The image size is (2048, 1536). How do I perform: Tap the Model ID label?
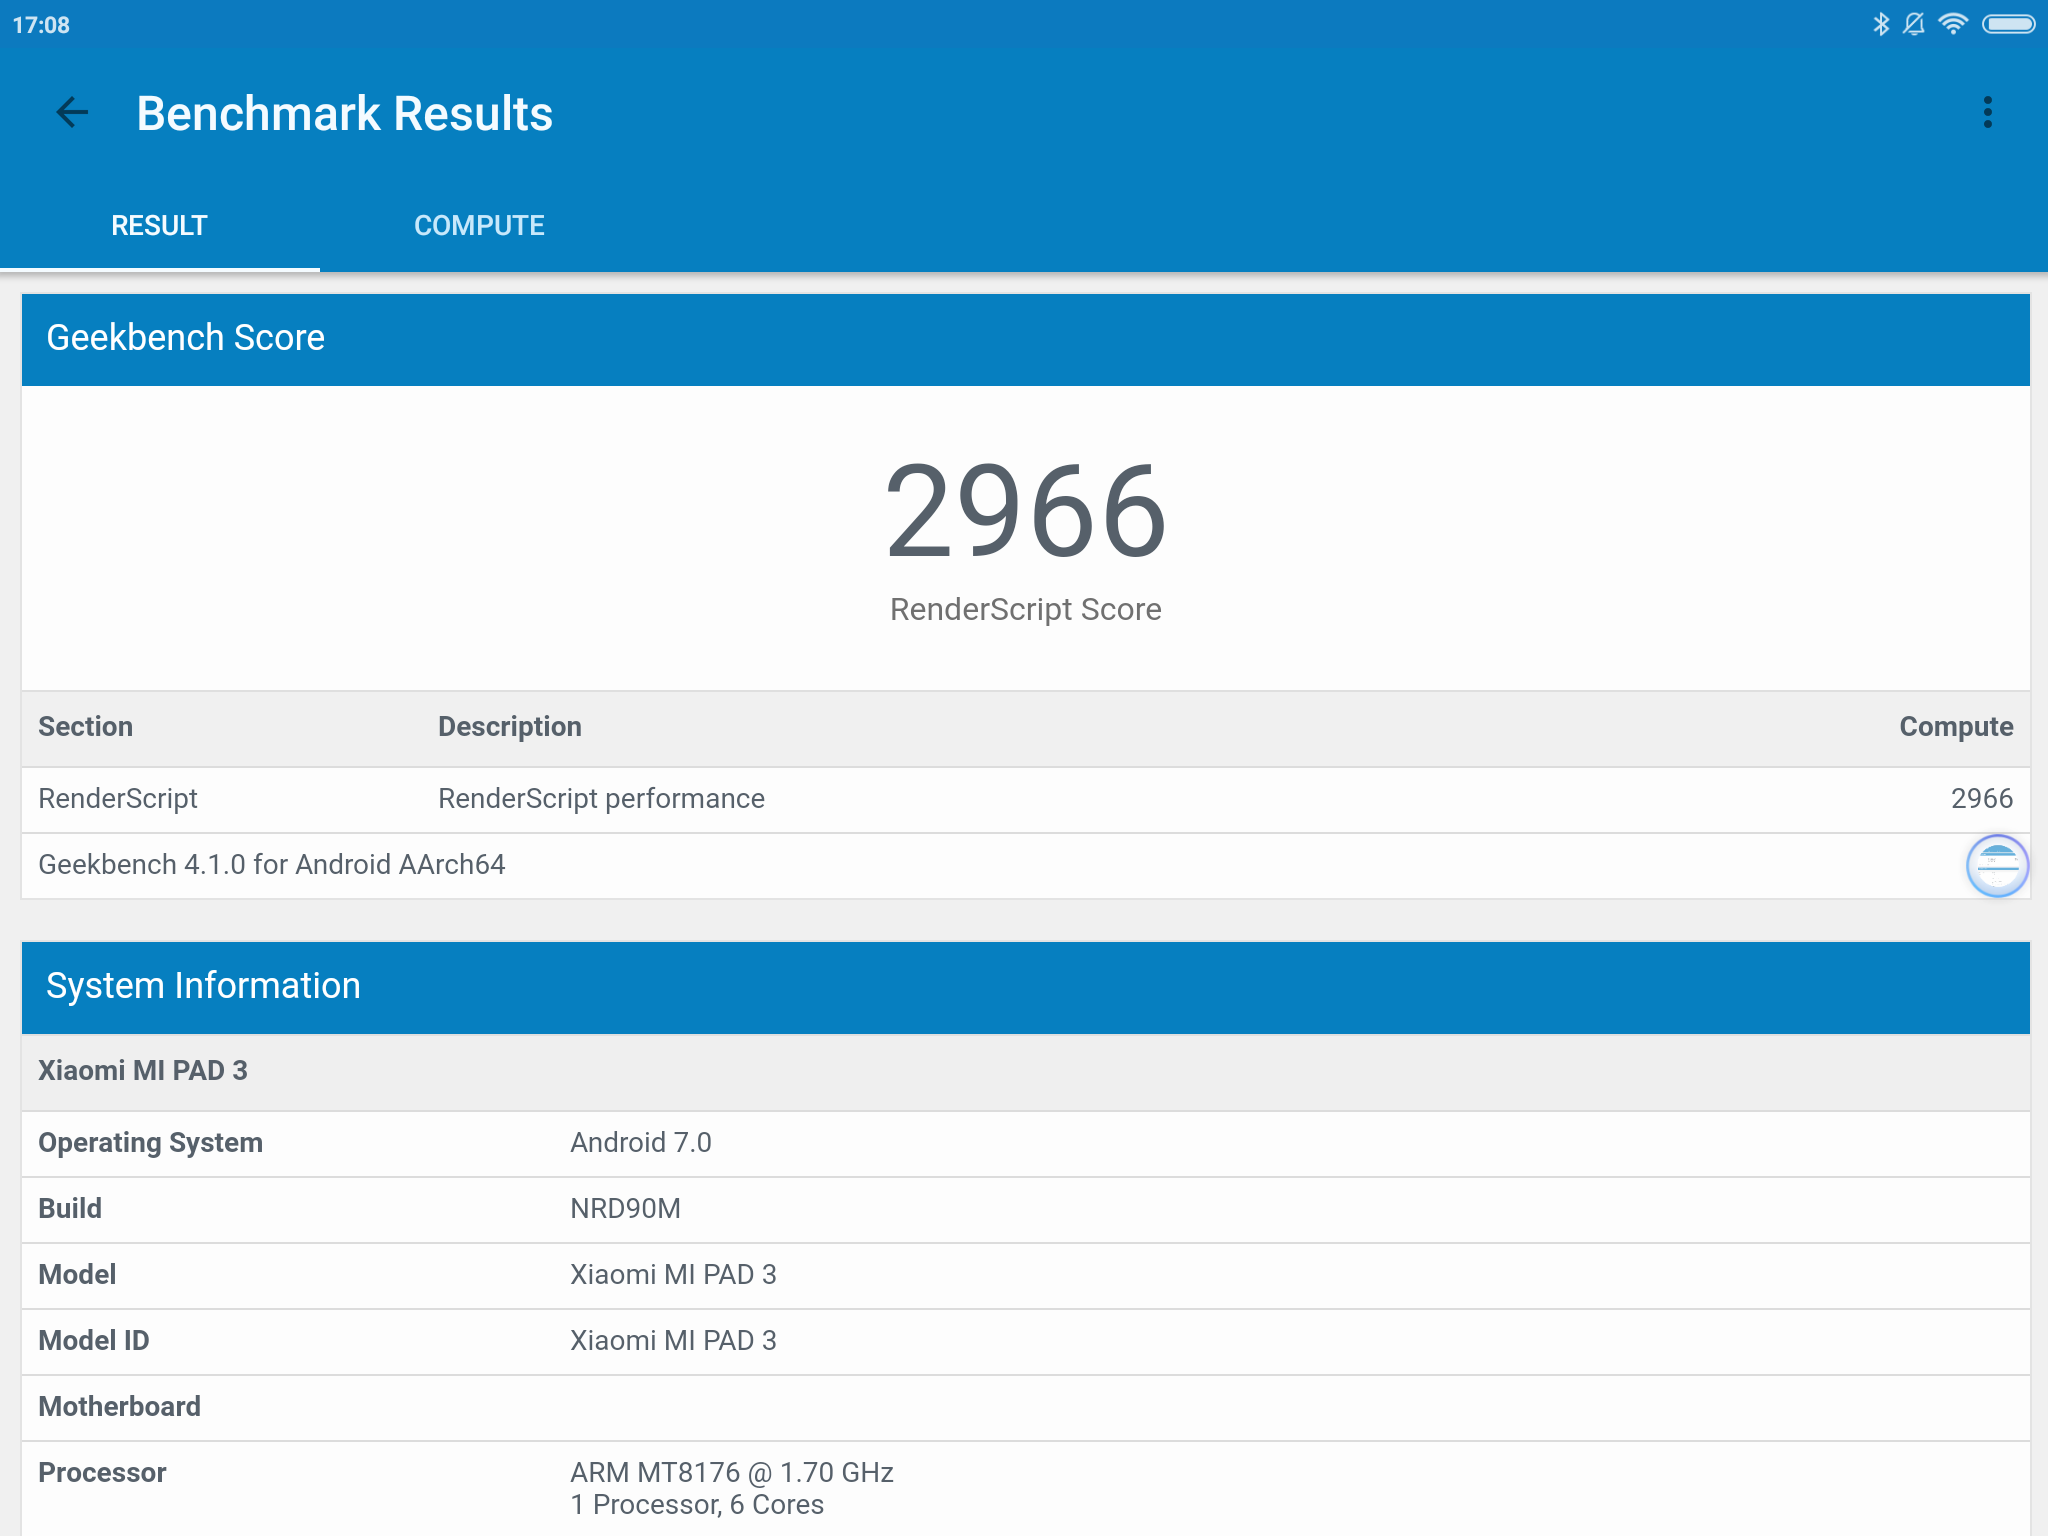click(93, 1341)
